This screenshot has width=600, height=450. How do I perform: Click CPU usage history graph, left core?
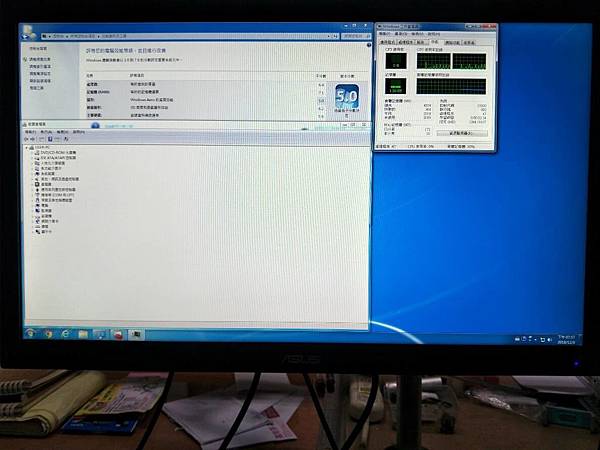click(434, 61)
